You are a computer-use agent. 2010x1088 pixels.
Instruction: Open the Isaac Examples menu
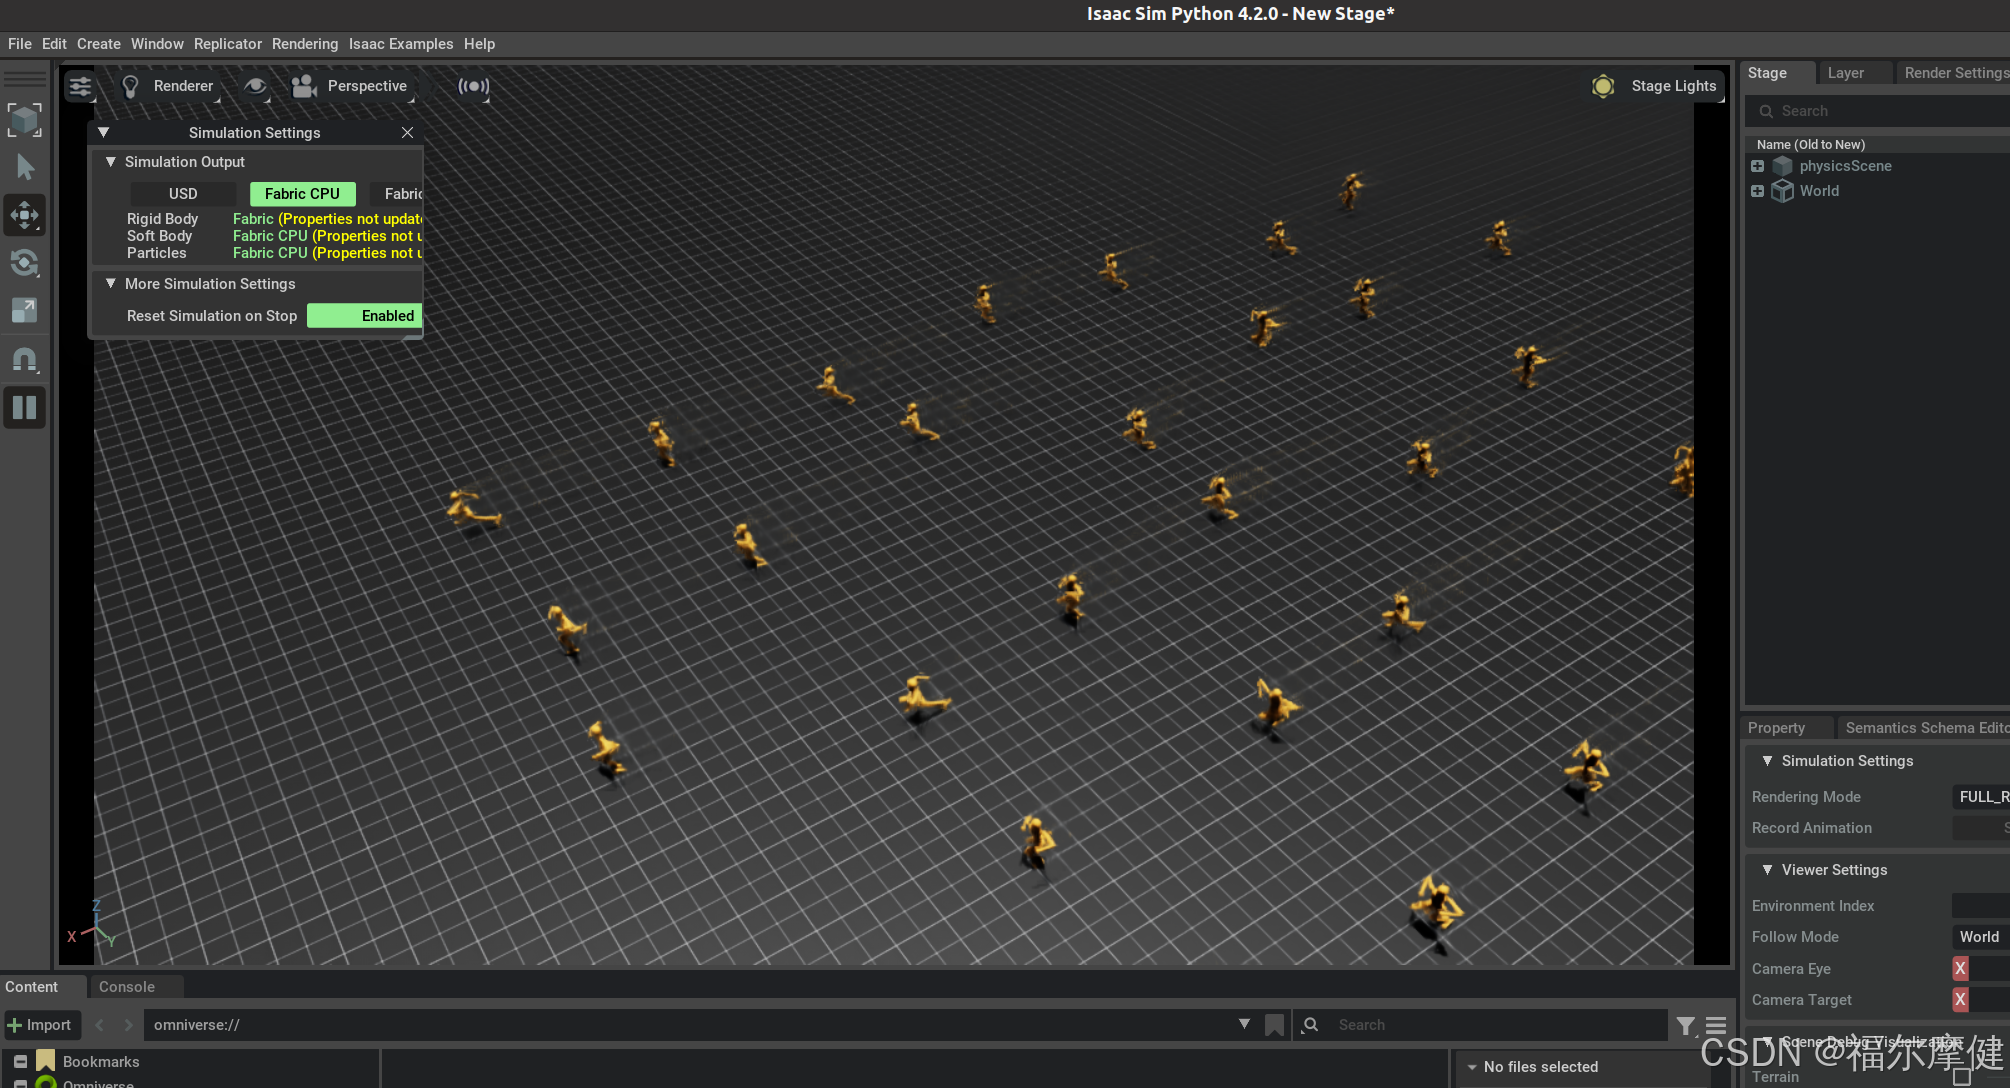(x=400, y=44)
